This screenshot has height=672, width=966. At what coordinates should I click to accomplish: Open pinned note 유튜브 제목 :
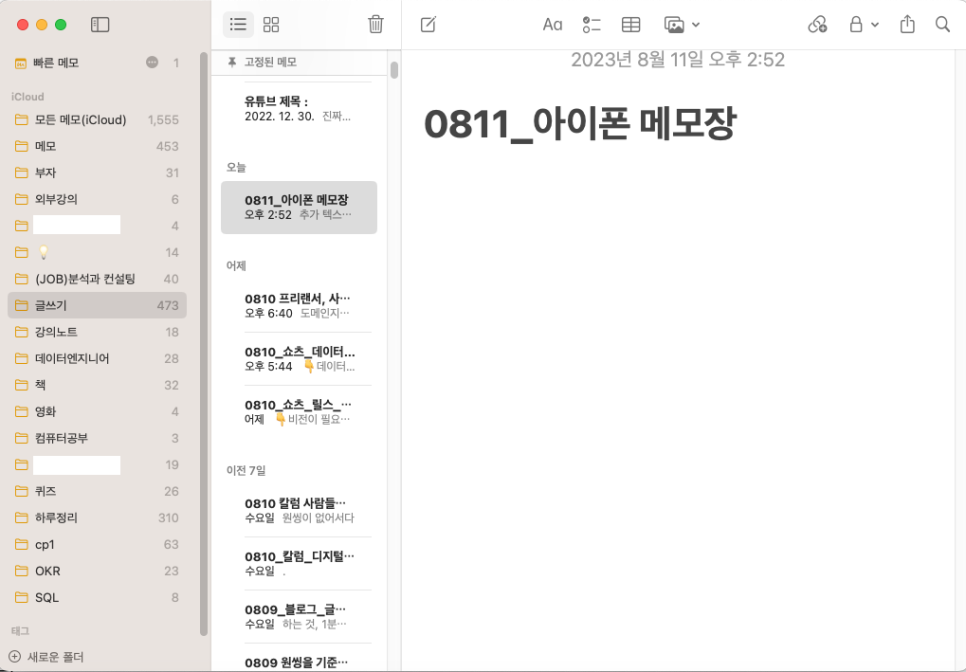[299, 109]
